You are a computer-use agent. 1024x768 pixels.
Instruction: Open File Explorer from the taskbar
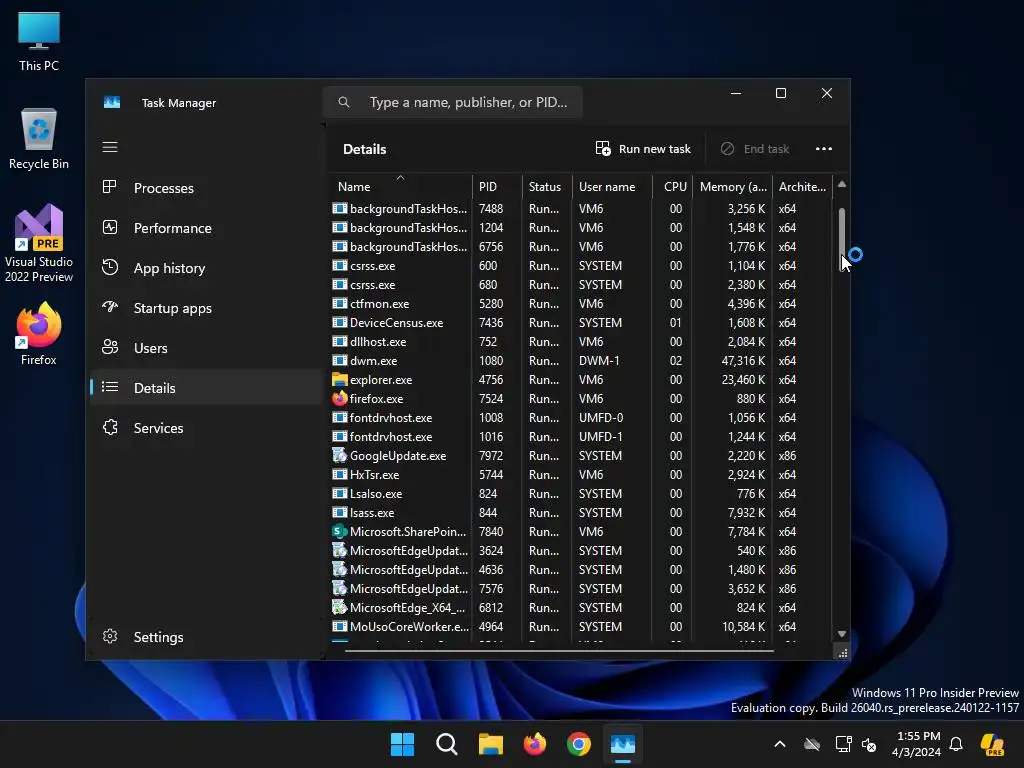tap(490, 744)
